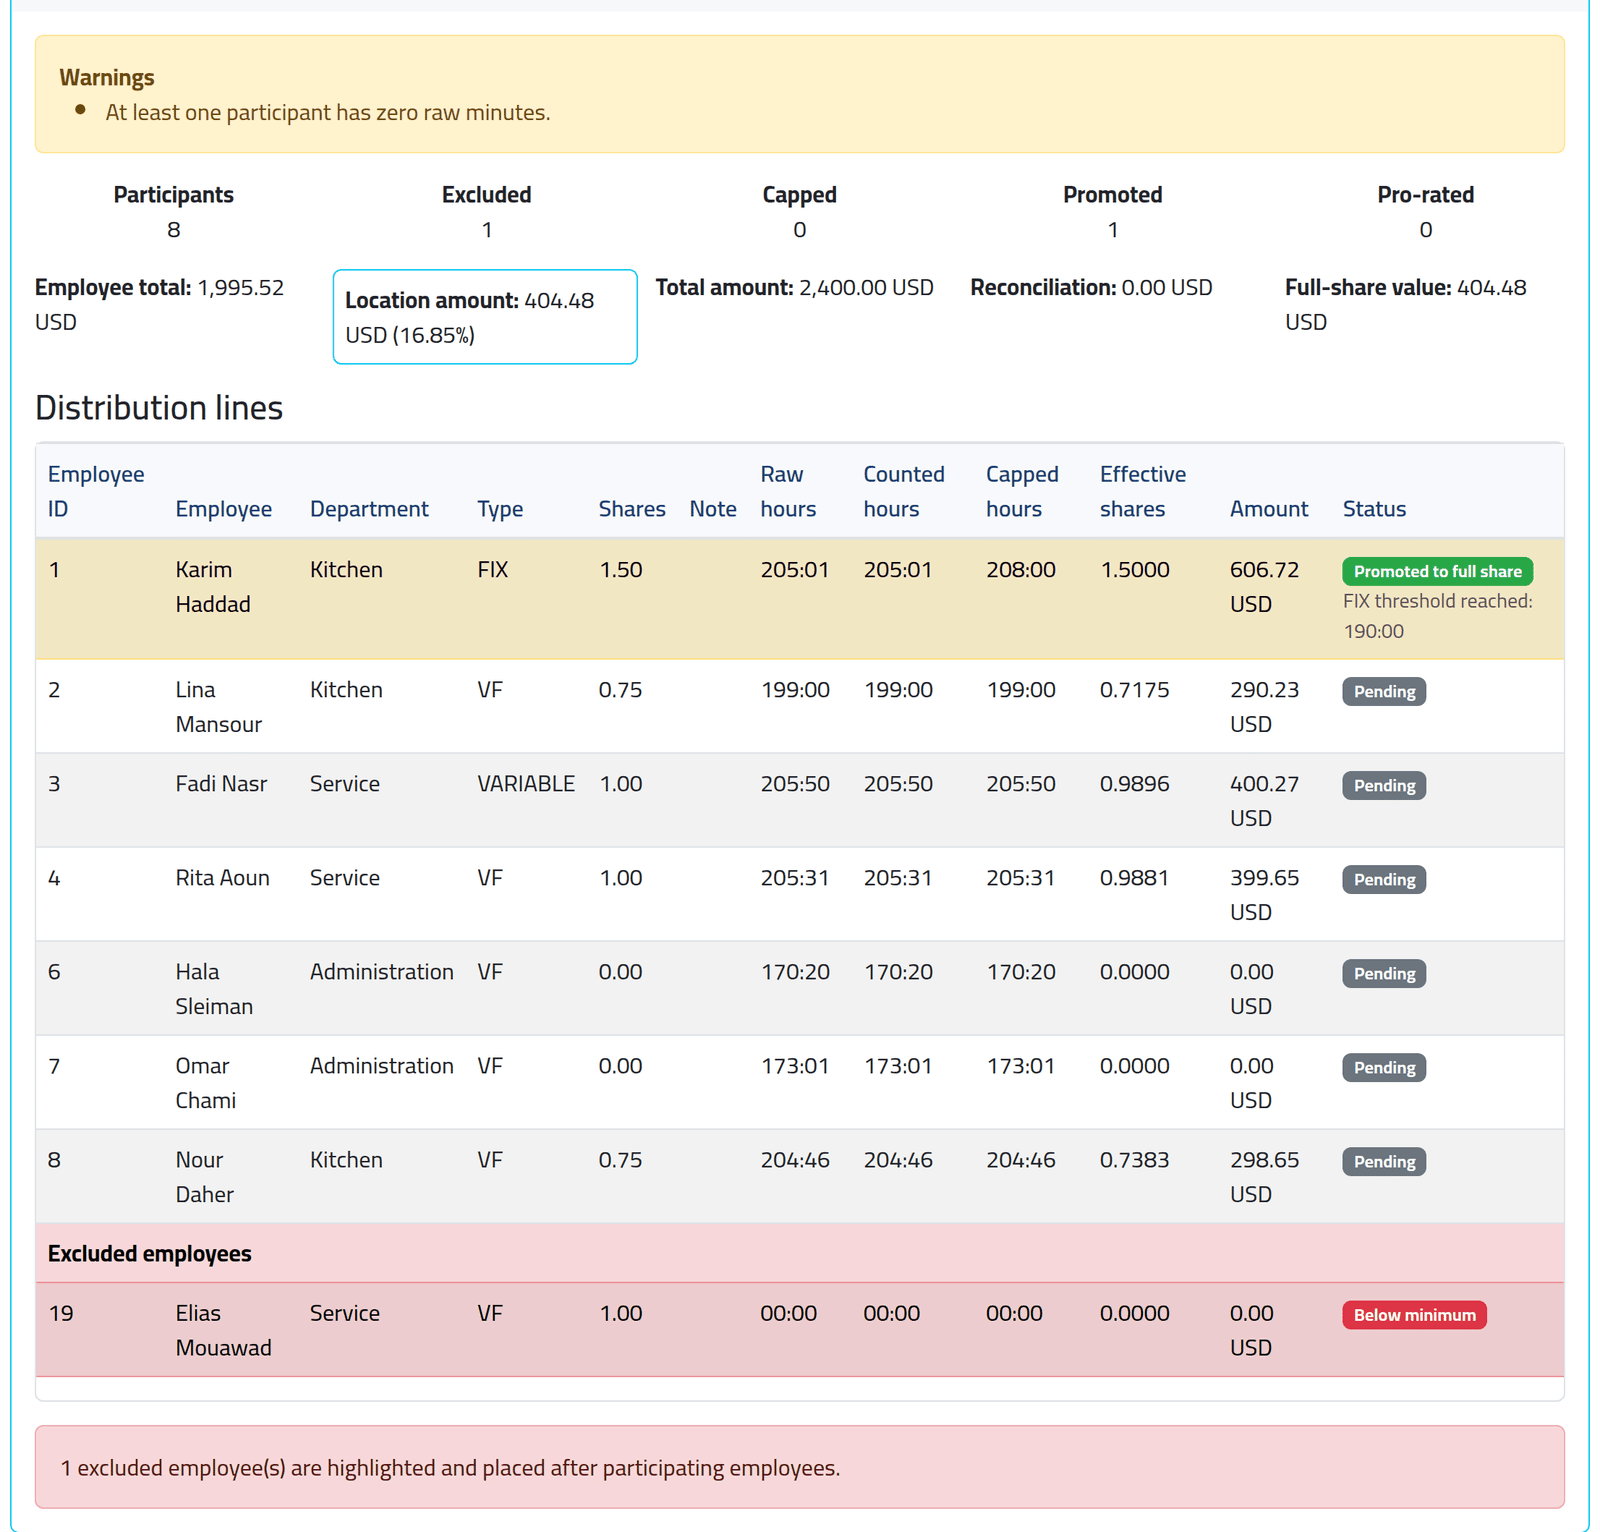This screenshot has height=1532, width=1600.
Task: Click the Location amount highlighted box
Action: (x=485, y=317)
